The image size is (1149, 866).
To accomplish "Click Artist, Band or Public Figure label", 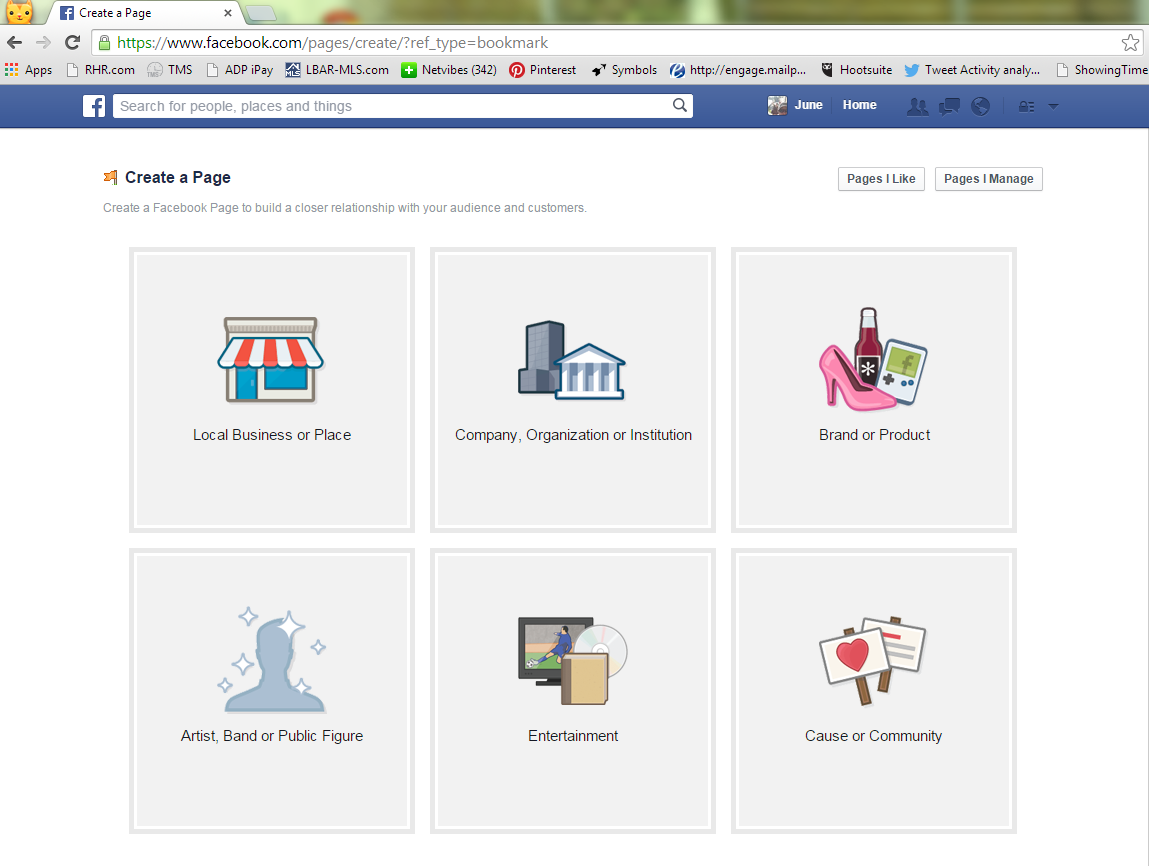I will pyautogui.click(x=272, y=736).
